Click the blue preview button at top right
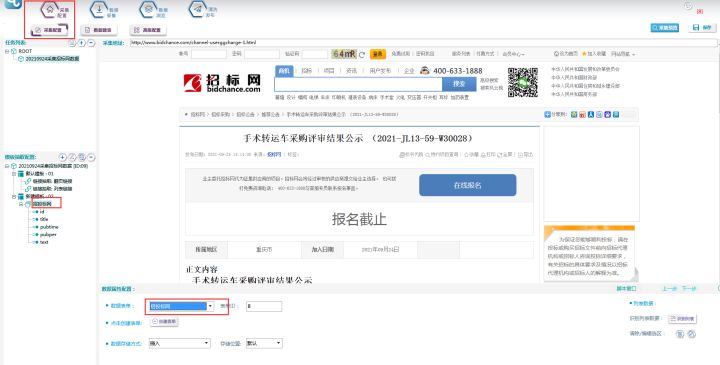Image resolution: width=720 pixels, height=365 pixels. [664, 28]
